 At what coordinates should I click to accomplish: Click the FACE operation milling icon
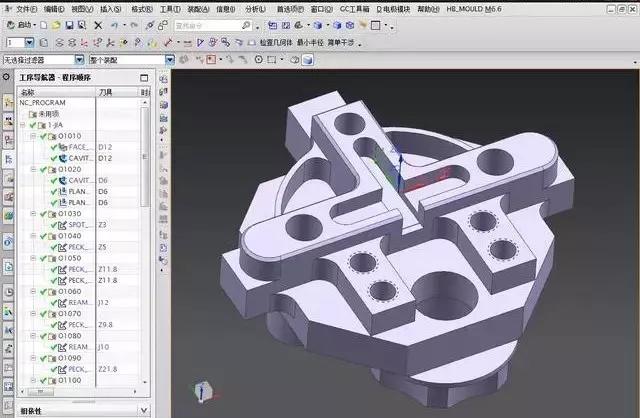pos(63,147)
